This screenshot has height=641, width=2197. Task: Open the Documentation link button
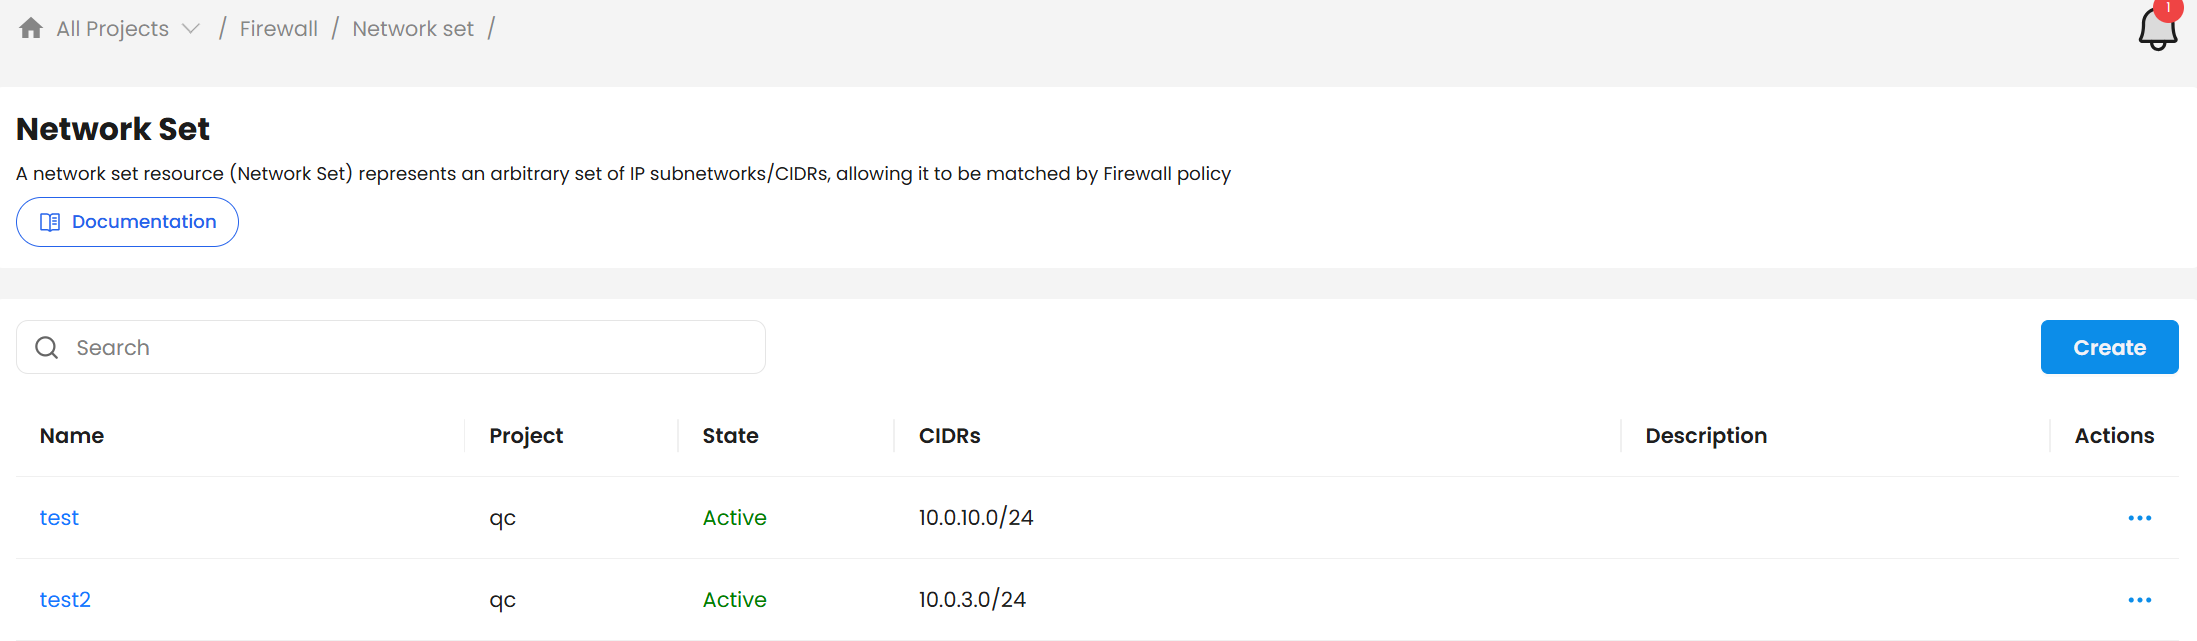point(127,222)
